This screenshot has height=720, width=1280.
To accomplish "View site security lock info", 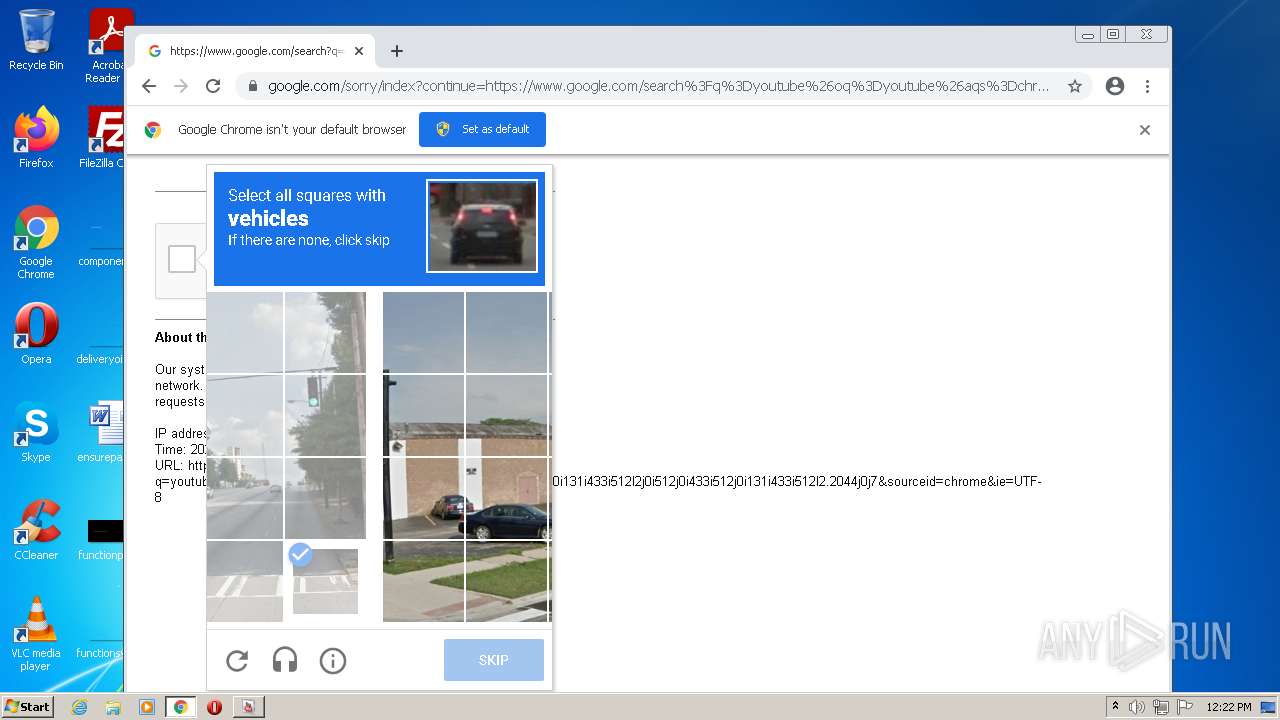I will pos(253,86).
